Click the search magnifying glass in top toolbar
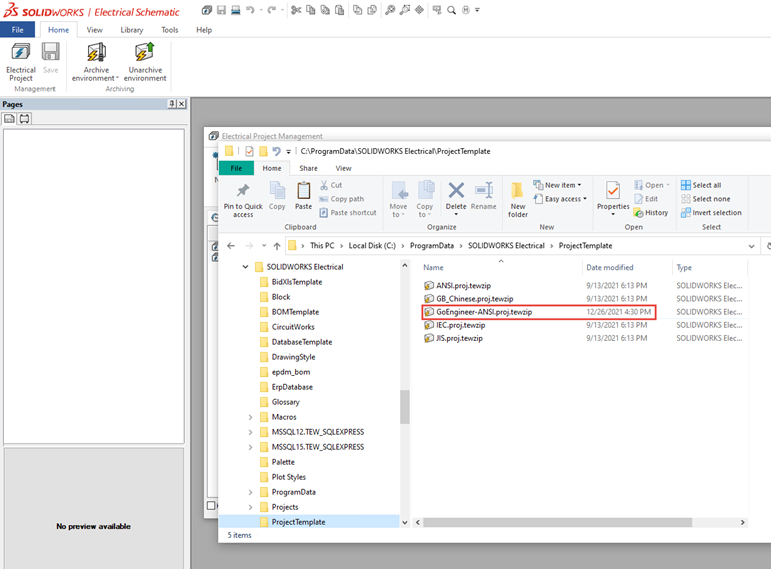771x569 pixels. (451, 10)
